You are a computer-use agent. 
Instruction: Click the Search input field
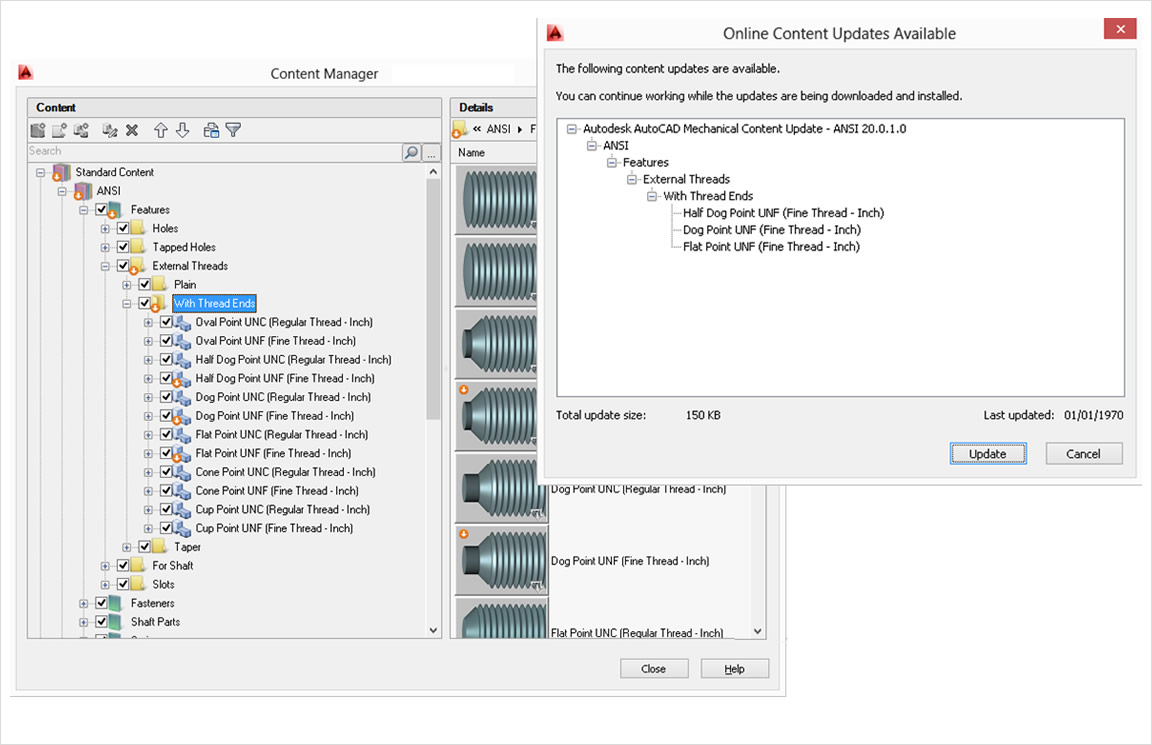[215, 152]
